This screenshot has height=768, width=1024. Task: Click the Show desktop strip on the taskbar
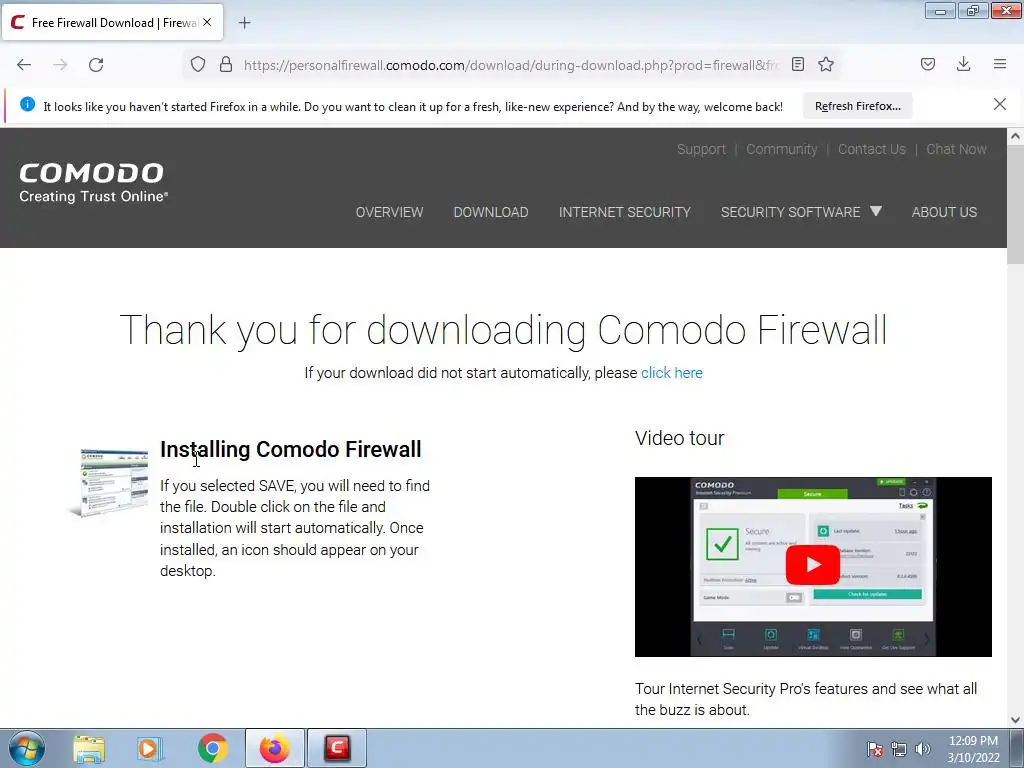(x=1017, y=748)
